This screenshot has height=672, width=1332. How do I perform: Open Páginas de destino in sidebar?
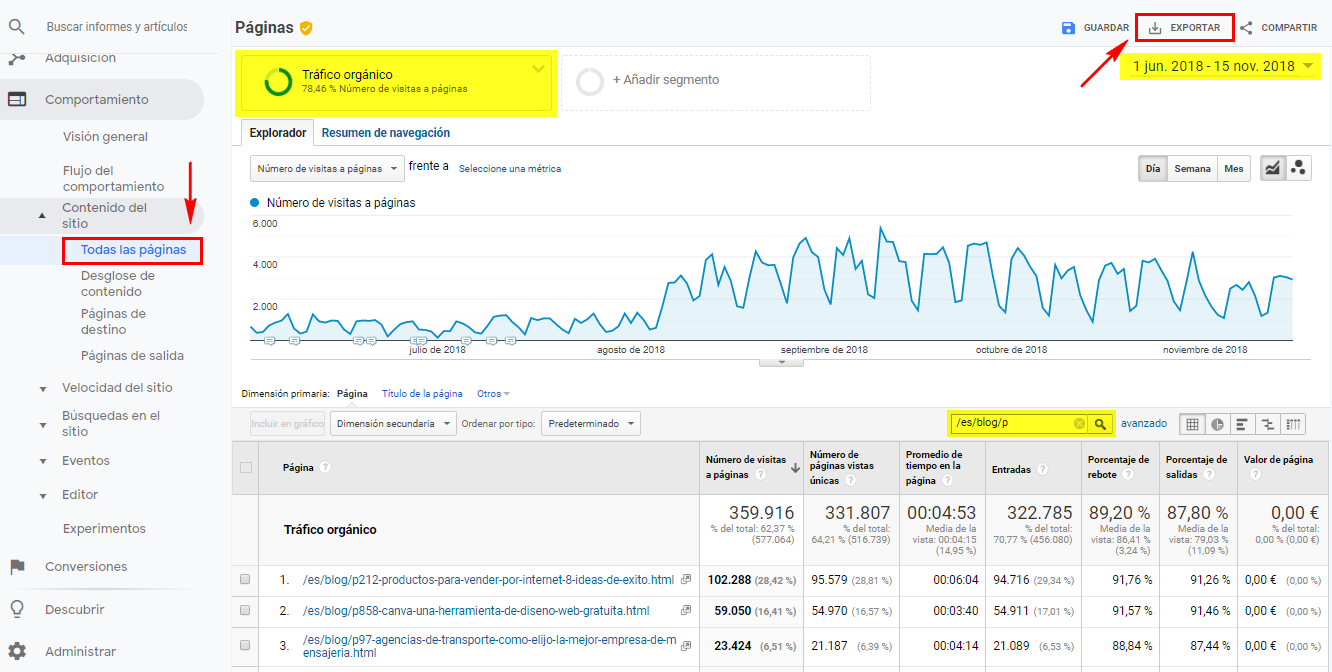click(x=113, y=321)
